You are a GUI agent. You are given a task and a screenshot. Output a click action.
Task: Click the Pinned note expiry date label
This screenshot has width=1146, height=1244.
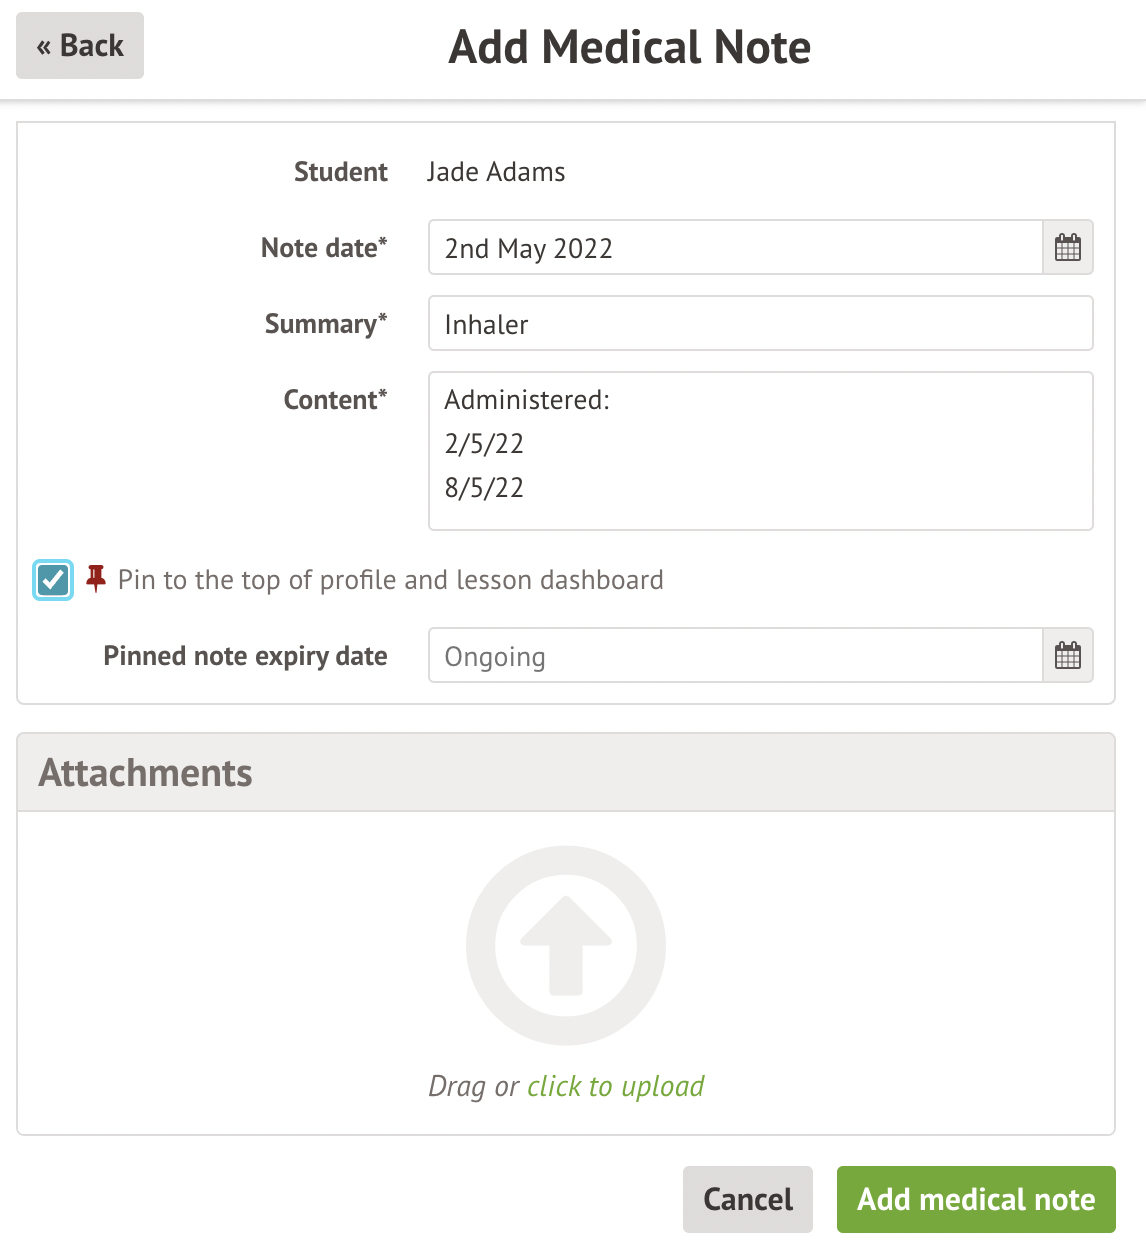pyautogui.click(x=245, y=656)
